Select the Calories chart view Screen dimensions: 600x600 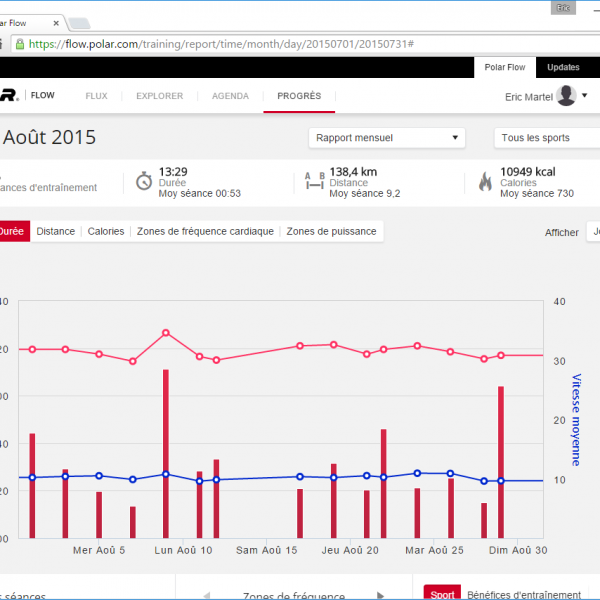click(106, 231)
